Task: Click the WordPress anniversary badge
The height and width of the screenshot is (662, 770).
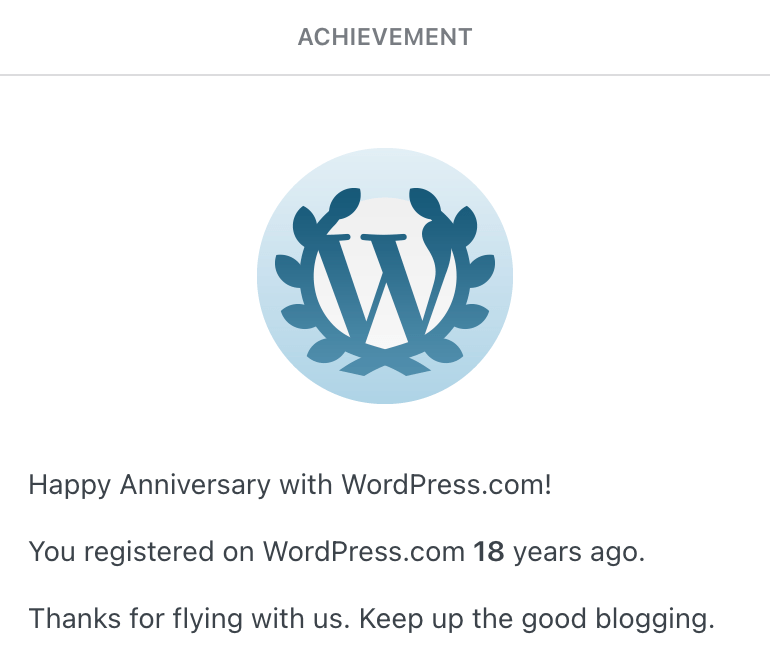Action: click(x=385, y=276)
